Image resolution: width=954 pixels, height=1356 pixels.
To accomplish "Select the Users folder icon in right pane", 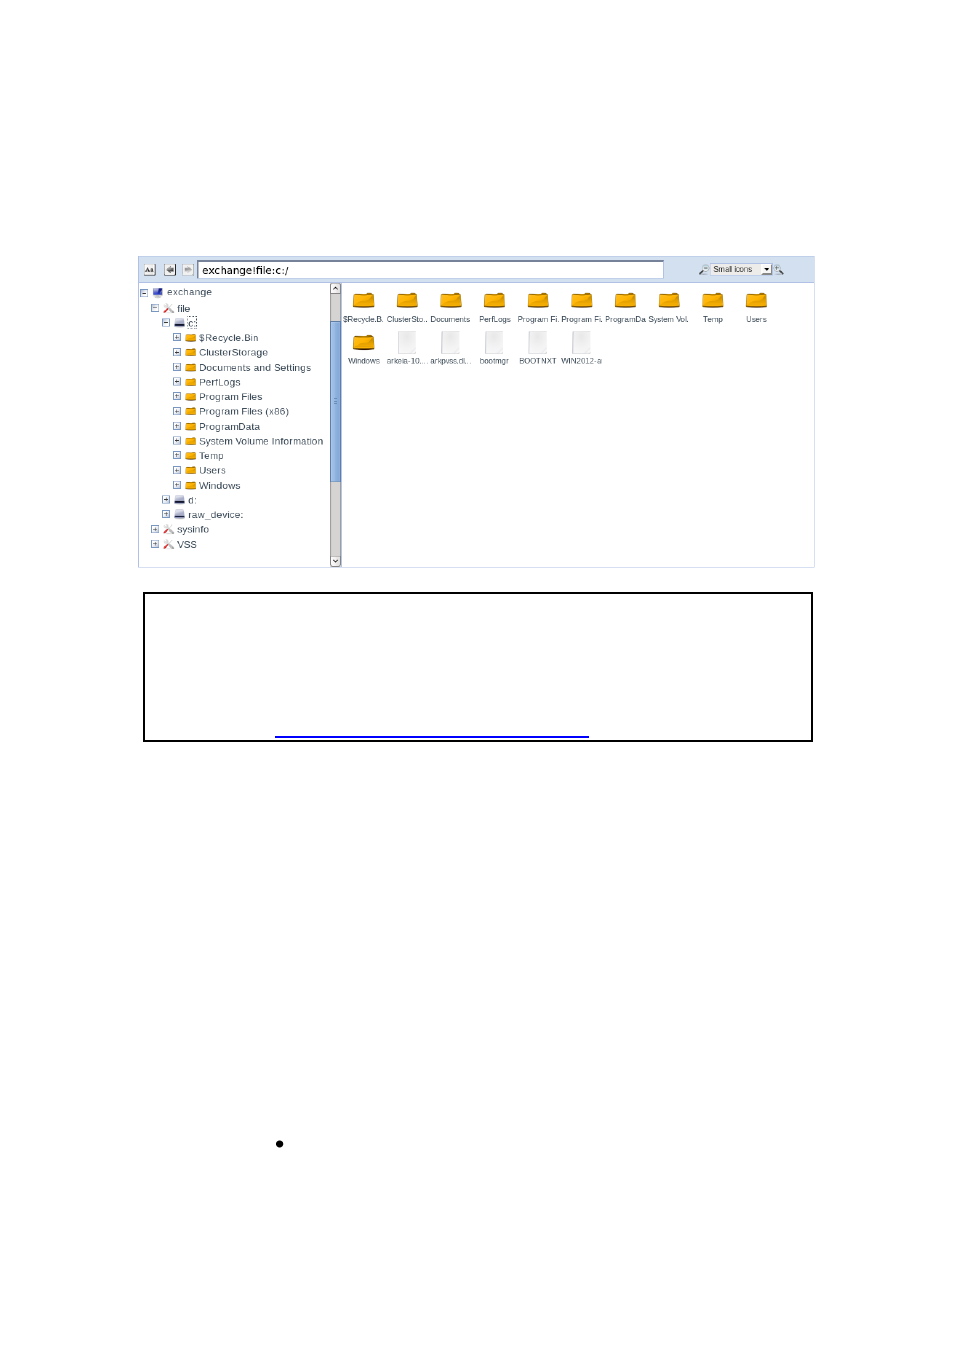I will coord(756,300).
